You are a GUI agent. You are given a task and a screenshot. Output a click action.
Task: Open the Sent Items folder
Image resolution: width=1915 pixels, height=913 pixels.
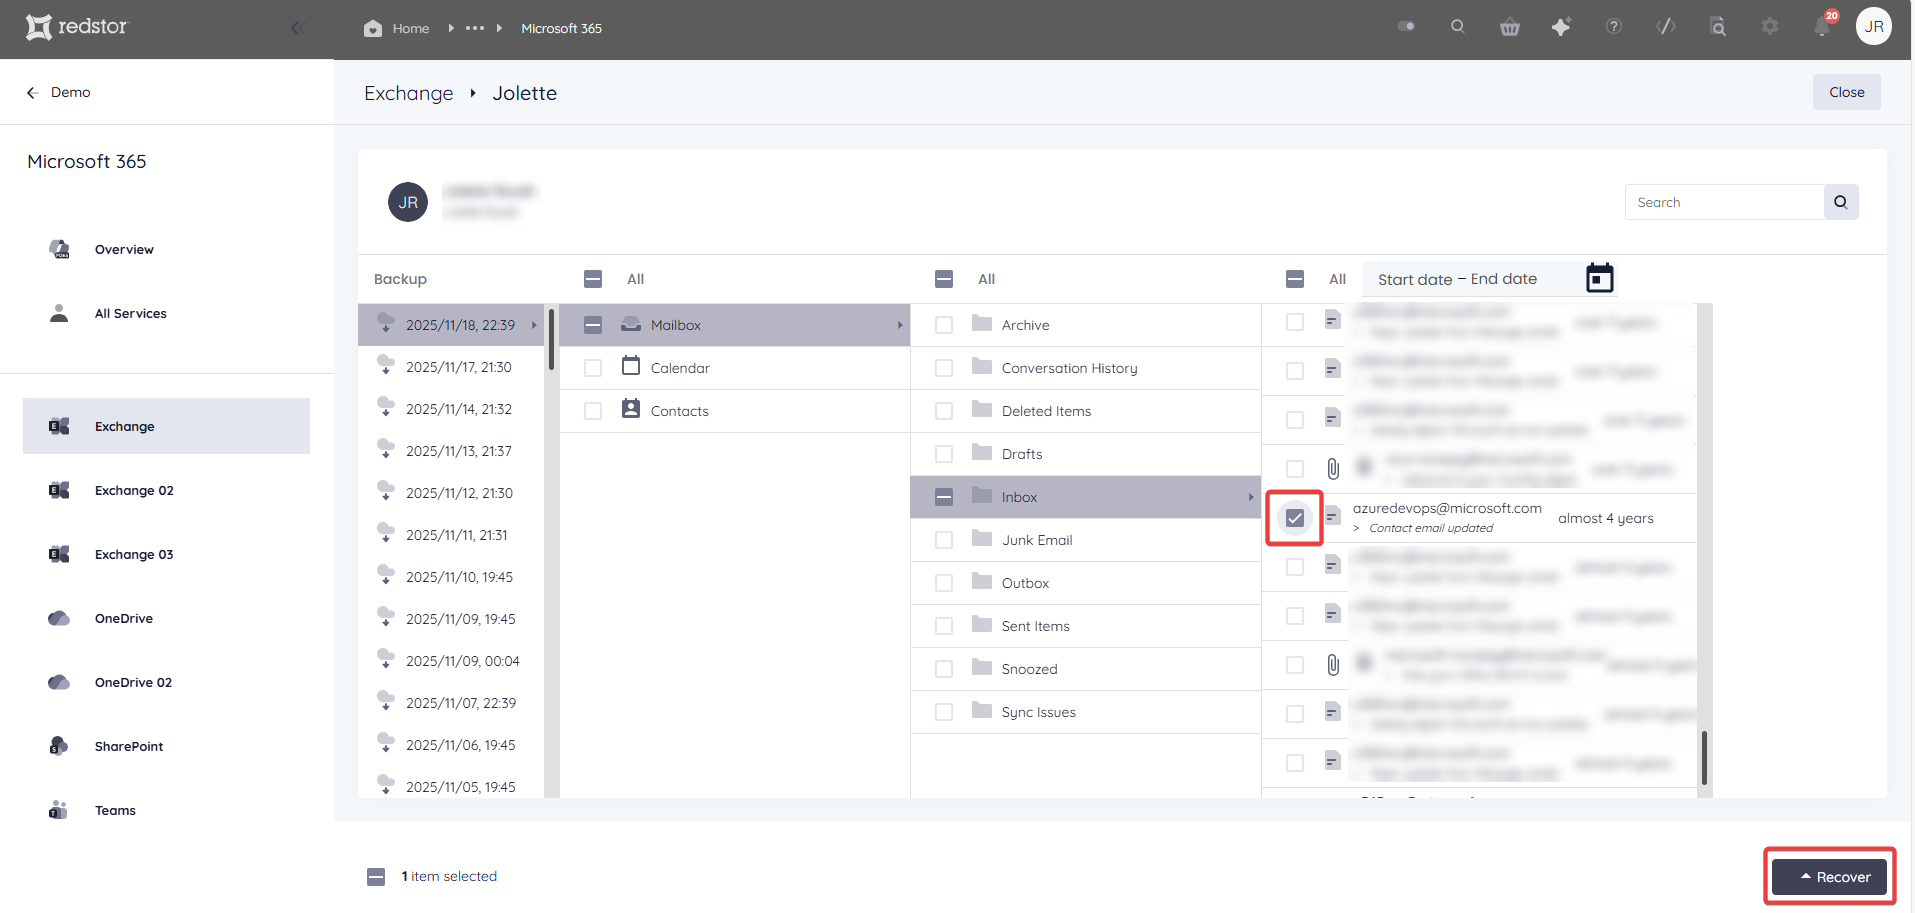pyautogui.click(x=1085, y=626)
